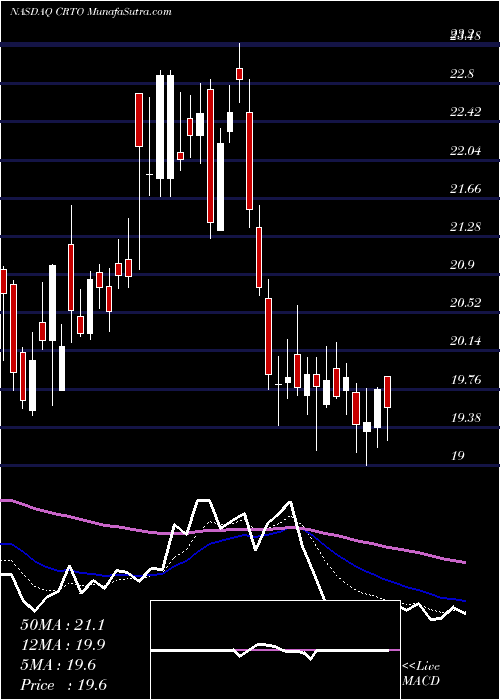Click the <<Live MACD label

421,673
